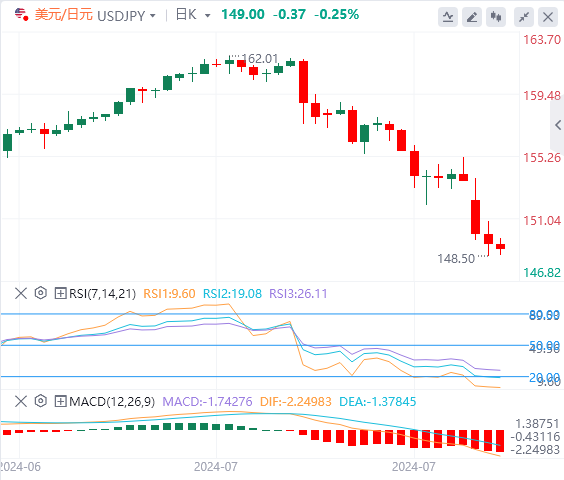Click the RSI1:9.60 value
Viewport: 564px width, 480px height.
coord(169,294)
